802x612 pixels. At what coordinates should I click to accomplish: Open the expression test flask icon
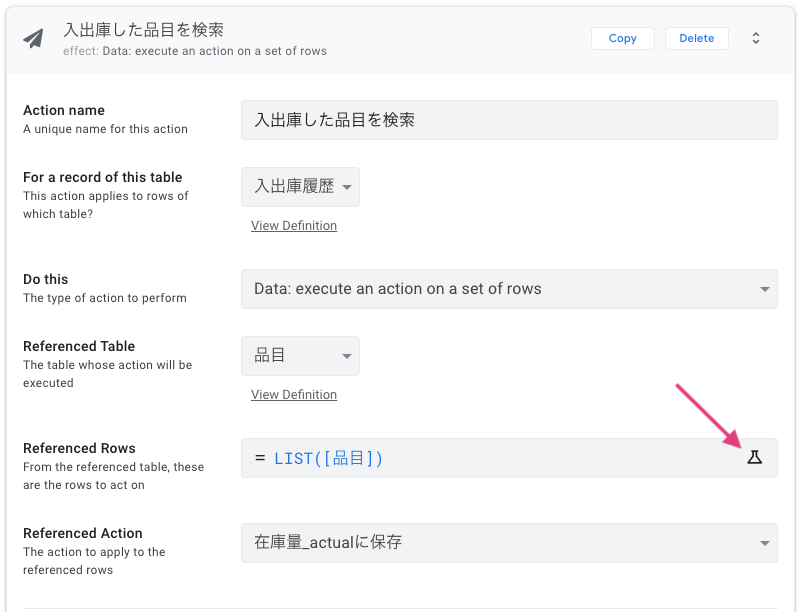tap(754, 457)
